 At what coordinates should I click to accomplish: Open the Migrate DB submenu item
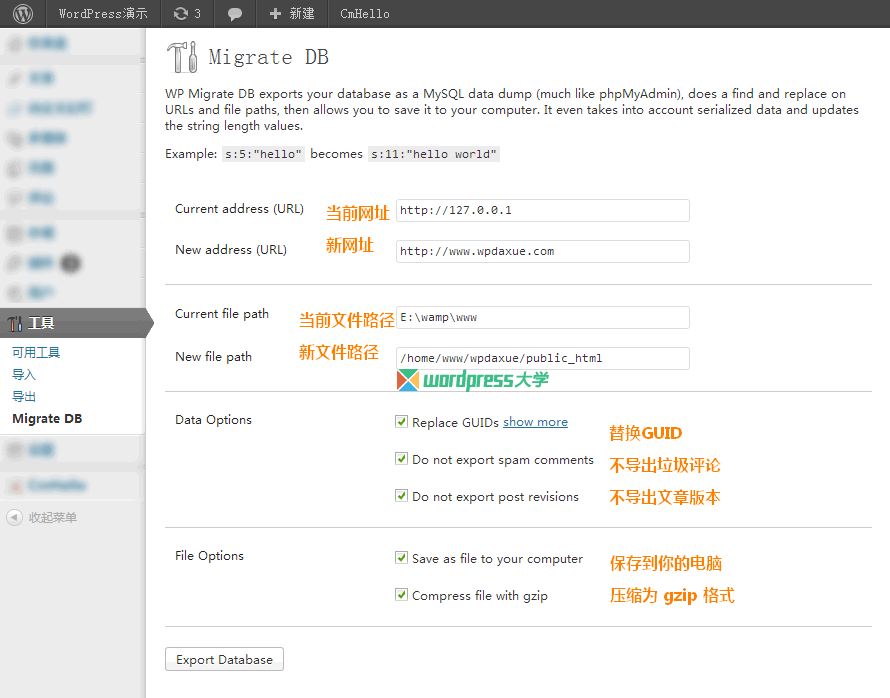click(47, 418)
